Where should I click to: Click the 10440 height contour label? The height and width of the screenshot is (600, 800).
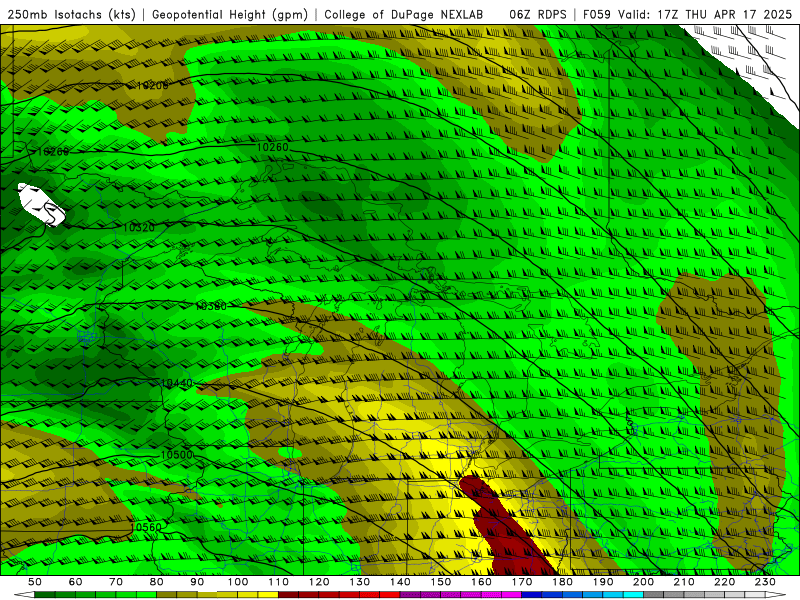pos(177,383)
